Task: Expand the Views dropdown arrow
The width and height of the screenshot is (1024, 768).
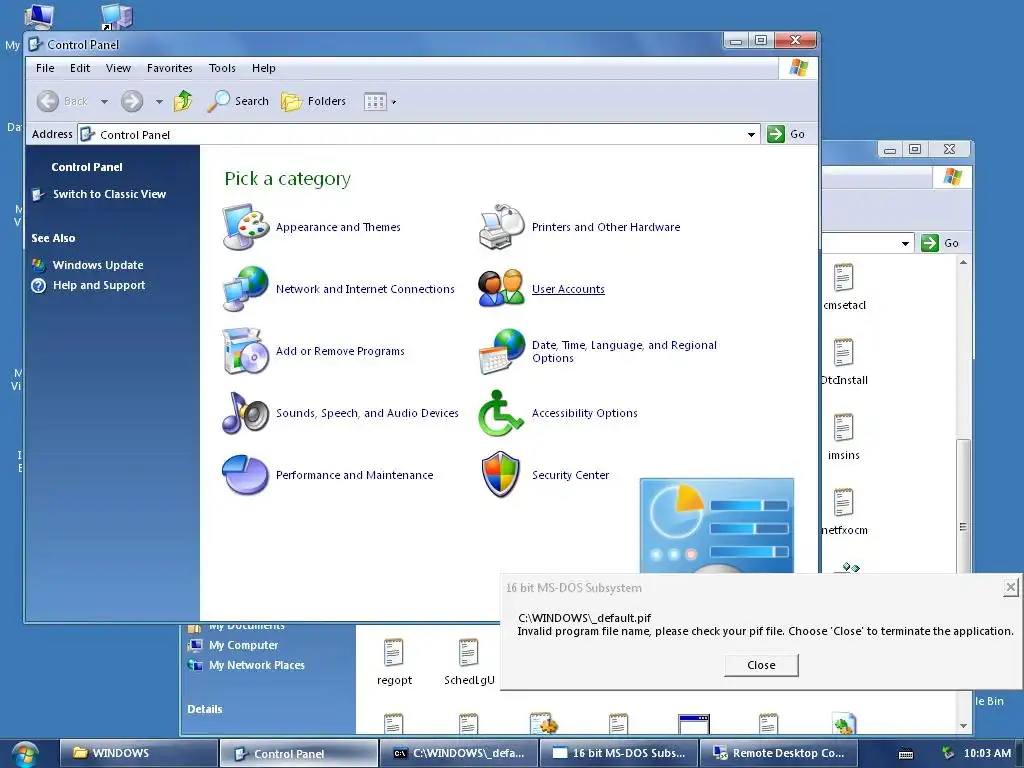Action: pyautogui.click(x=394, y=102)
